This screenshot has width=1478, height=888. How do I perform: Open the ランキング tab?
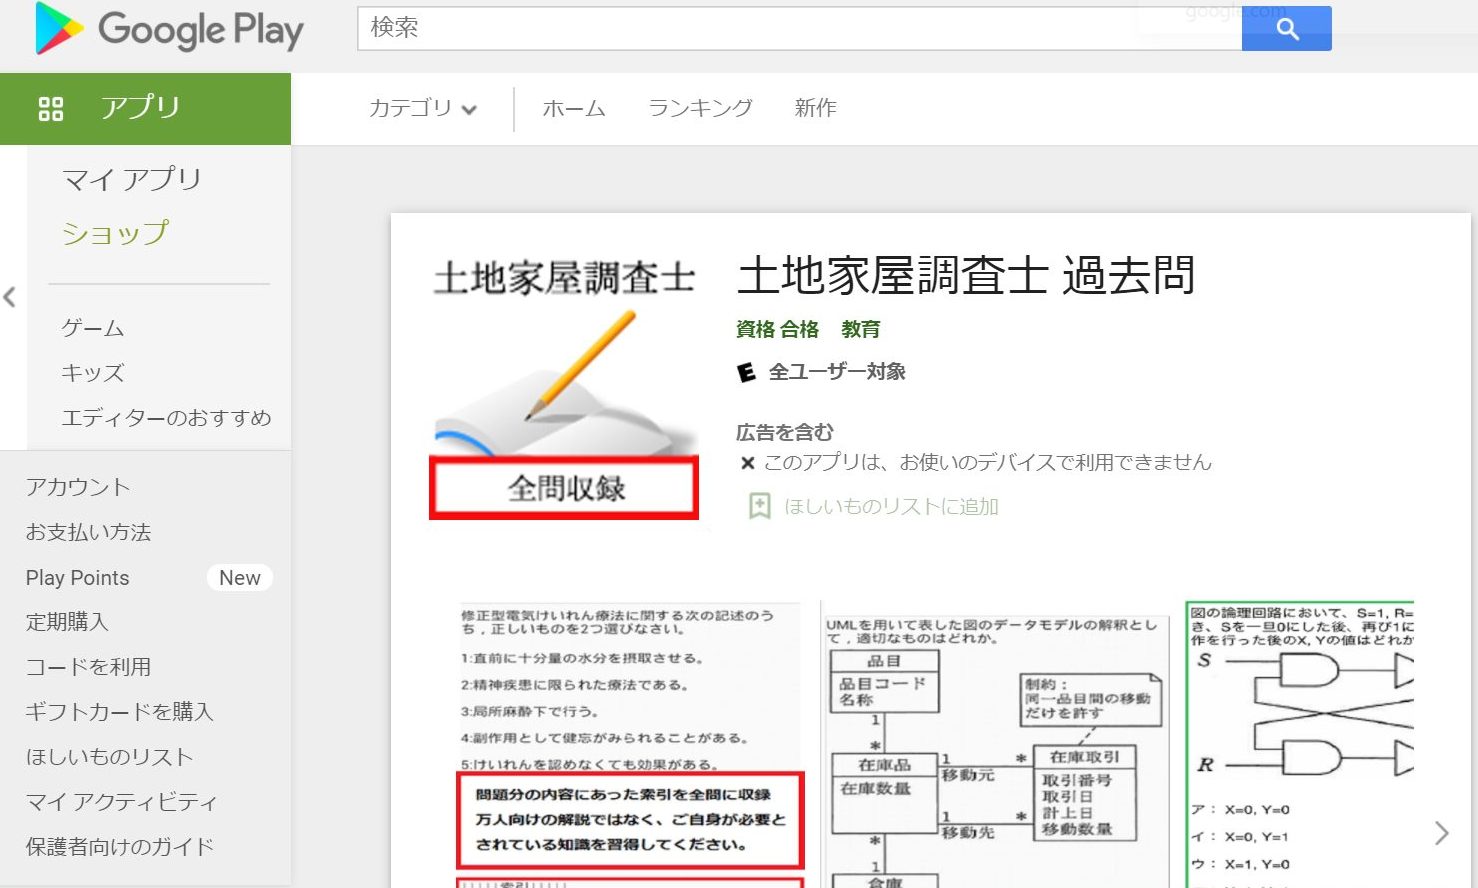click(x=700, y=108)
